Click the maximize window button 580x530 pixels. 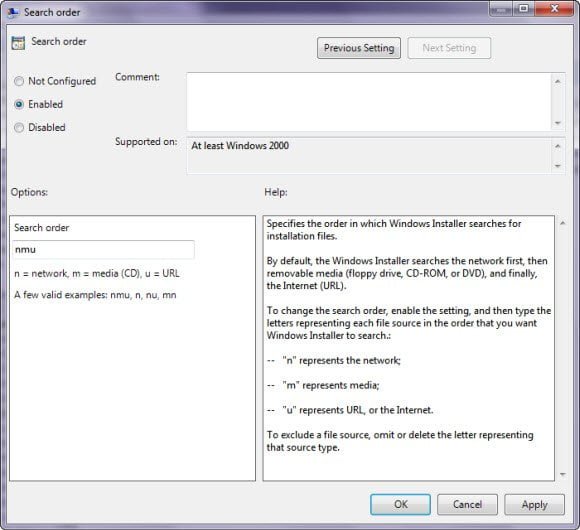click(523, 8)
